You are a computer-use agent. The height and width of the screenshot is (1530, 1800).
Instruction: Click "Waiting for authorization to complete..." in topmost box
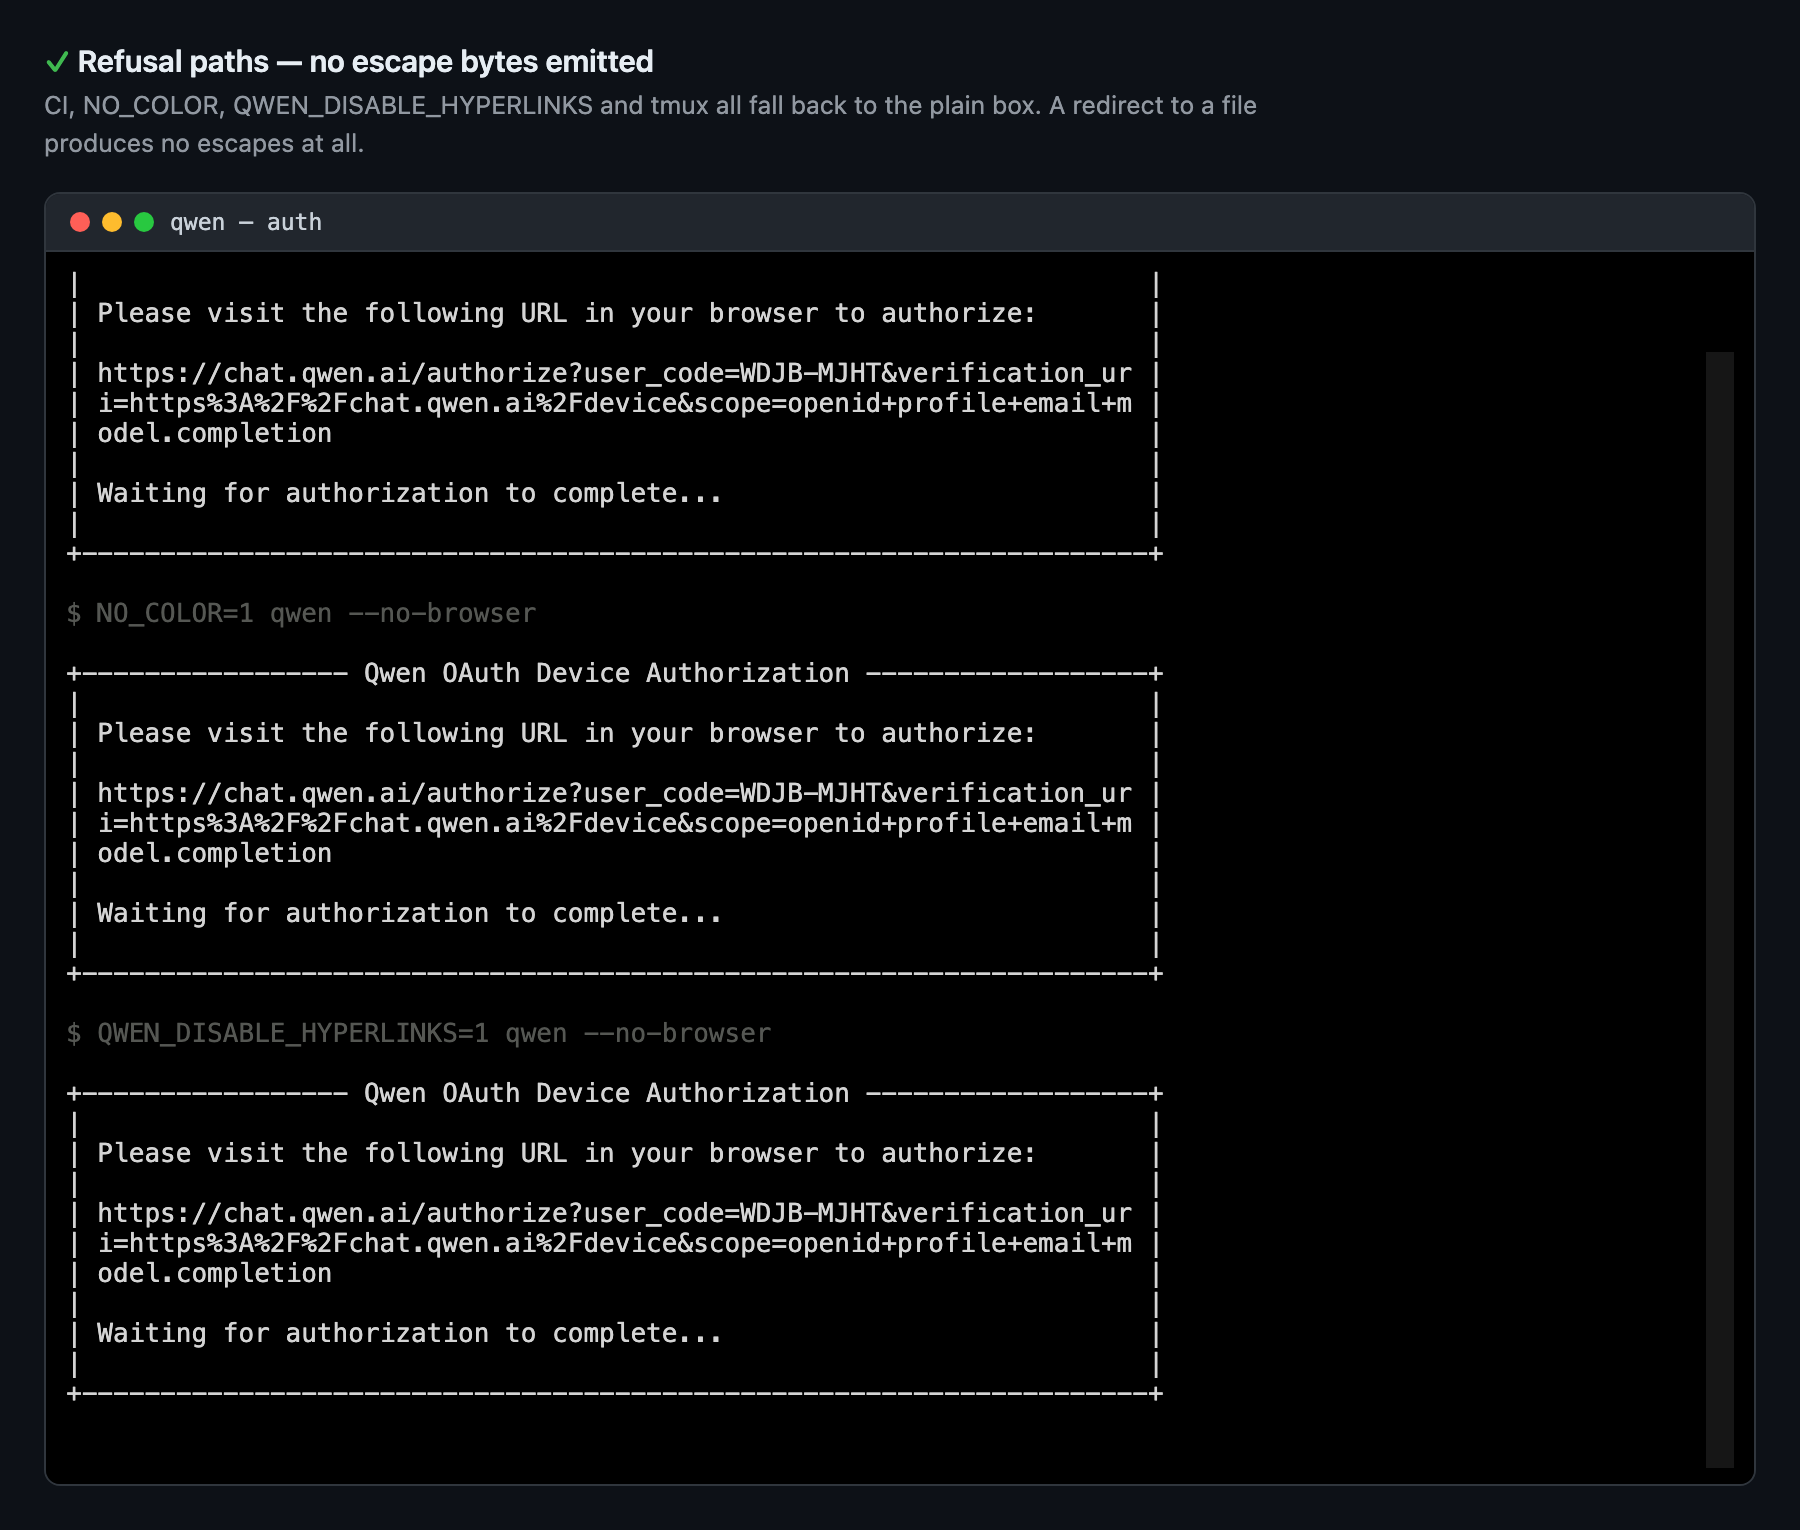click(409, 493)
